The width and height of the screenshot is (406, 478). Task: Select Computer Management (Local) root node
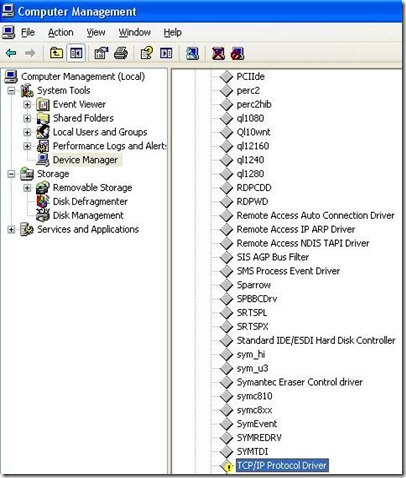(x=83, y=77)
